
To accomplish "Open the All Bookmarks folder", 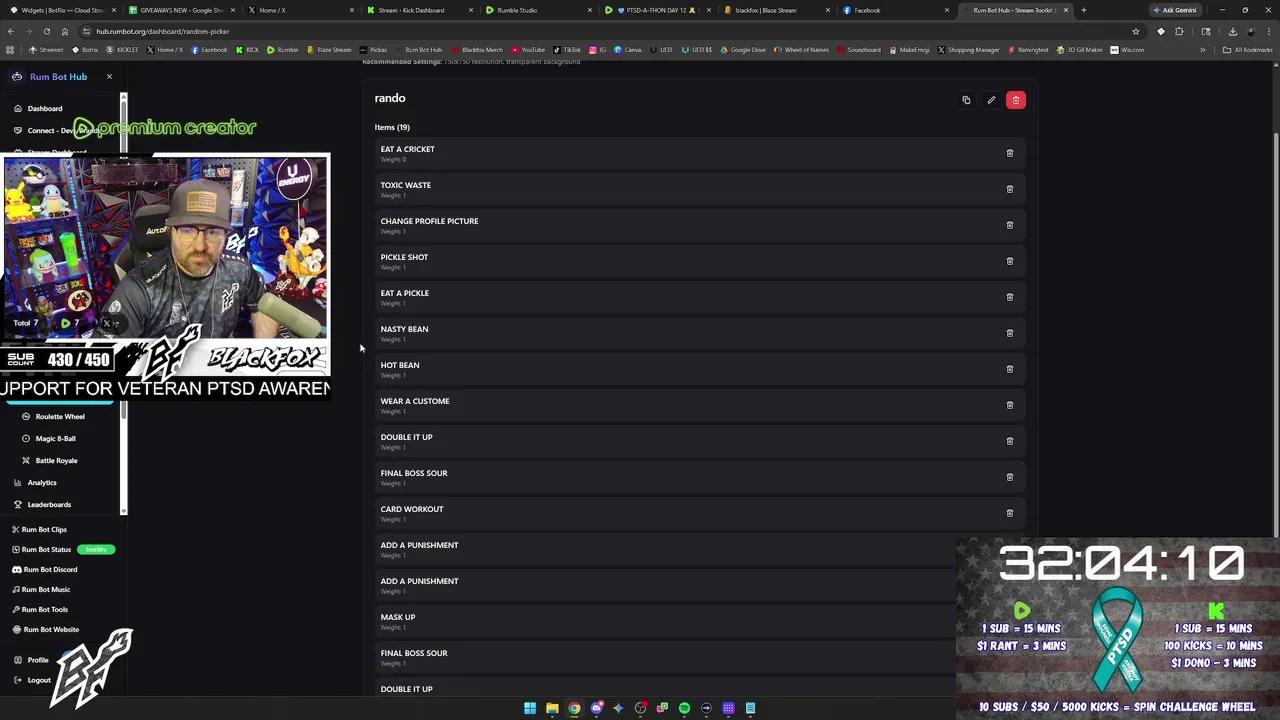I will click(x=1248, y=50).
